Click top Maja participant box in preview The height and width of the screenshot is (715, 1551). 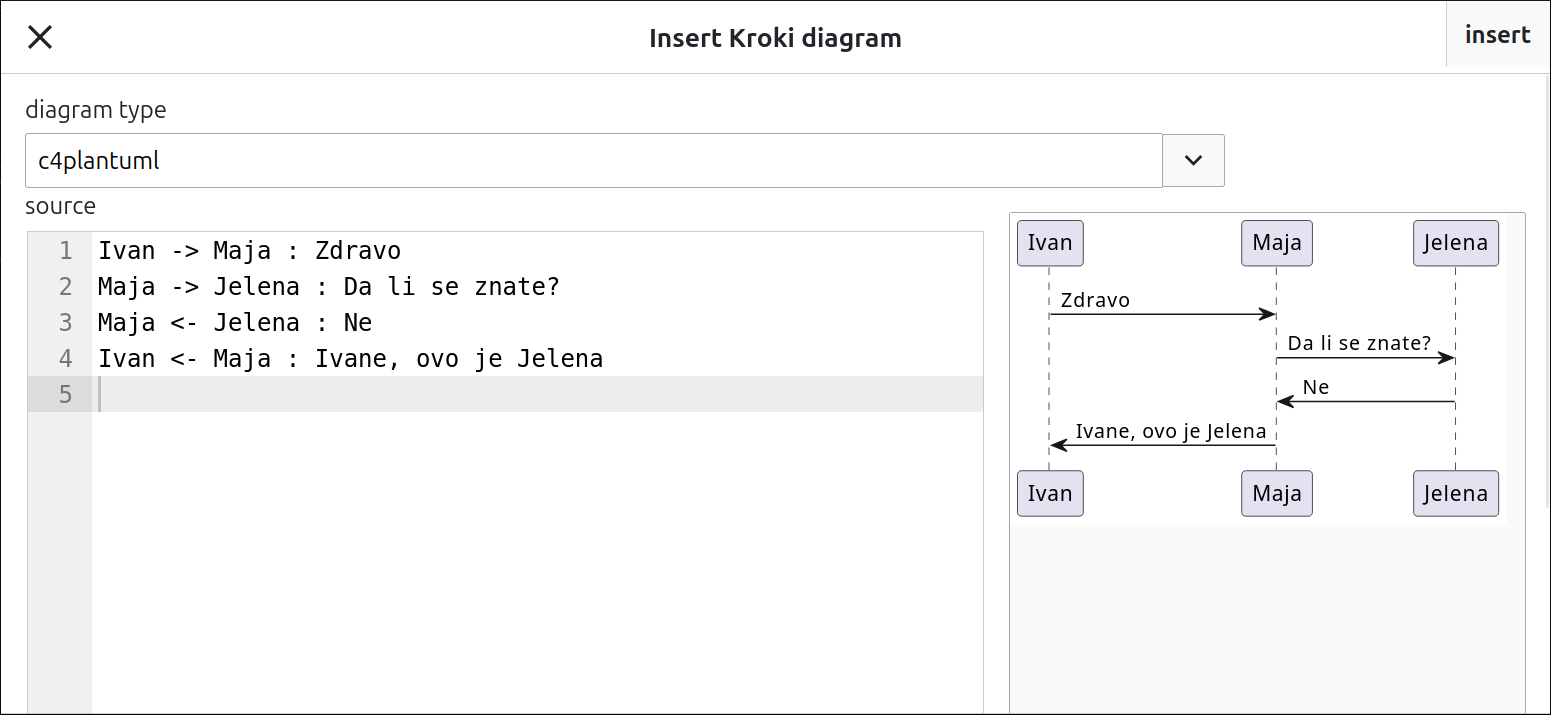pyautogui.click(x=1277, y=243)
